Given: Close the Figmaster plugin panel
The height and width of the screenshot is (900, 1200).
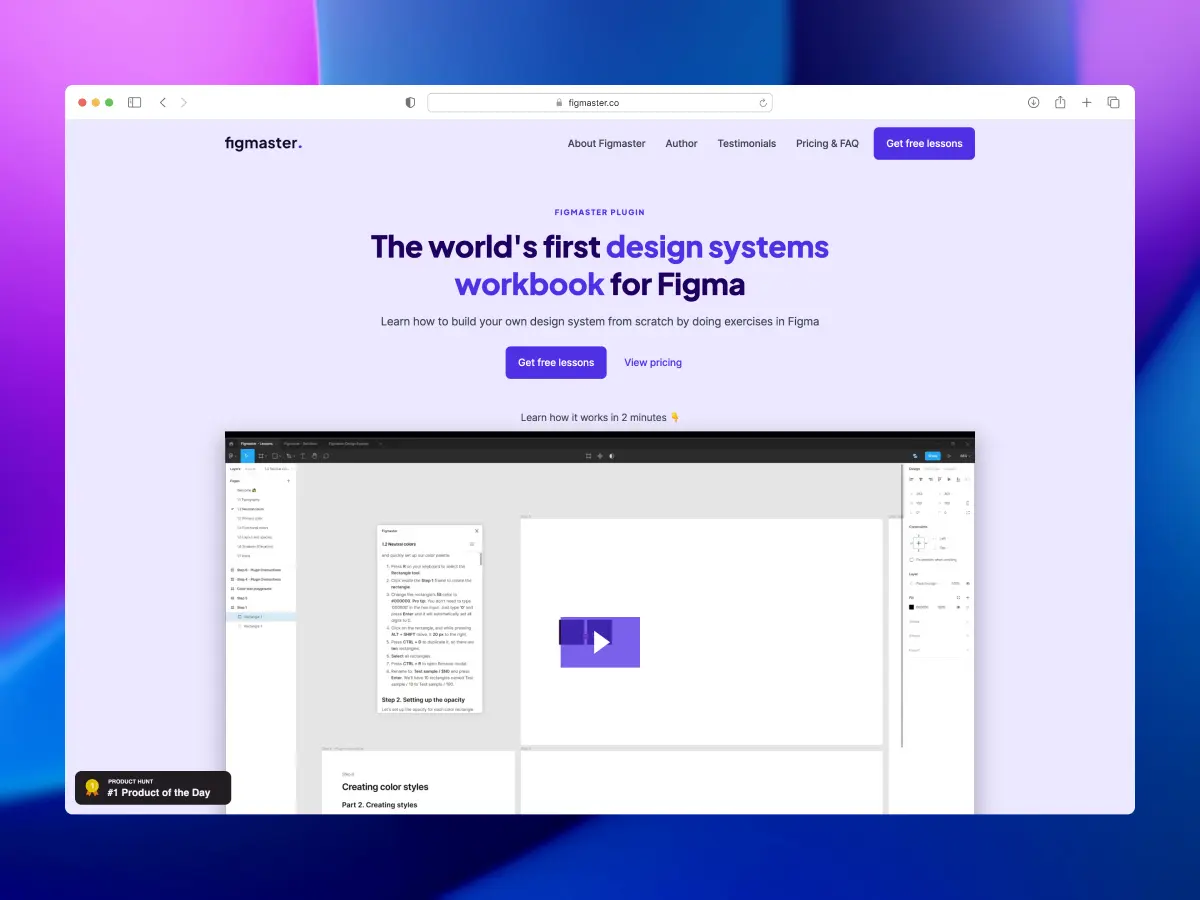Looking at the screenshot, I should coord(476,530).
